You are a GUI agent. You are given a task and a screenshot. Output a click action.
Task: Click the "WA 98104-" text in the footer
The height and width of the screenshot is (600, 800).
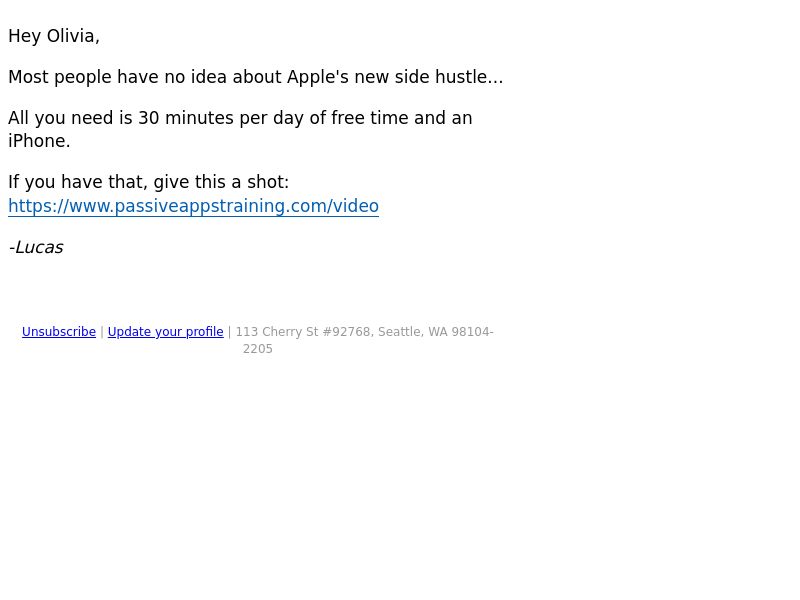tap(461, 332)
